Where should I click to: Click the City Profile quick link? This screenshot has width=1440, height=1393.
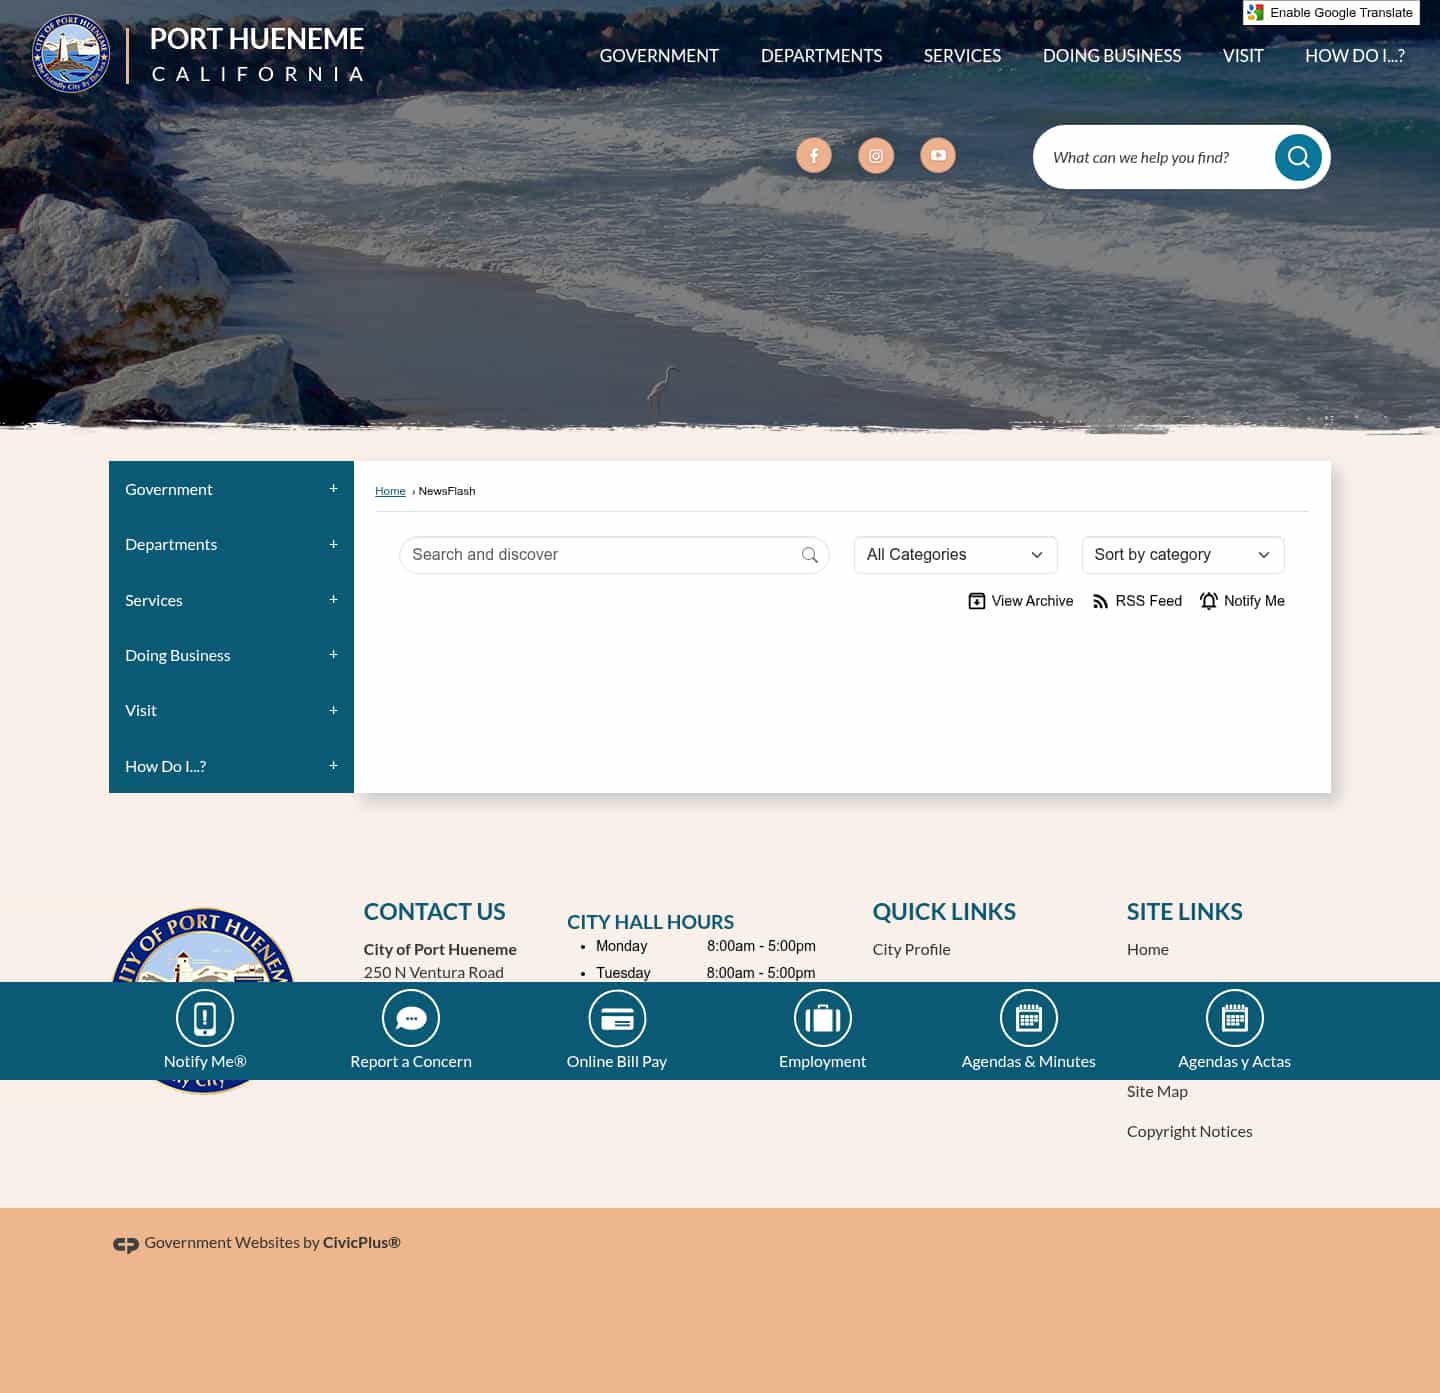pyautogui.click(x=911, y=950)
